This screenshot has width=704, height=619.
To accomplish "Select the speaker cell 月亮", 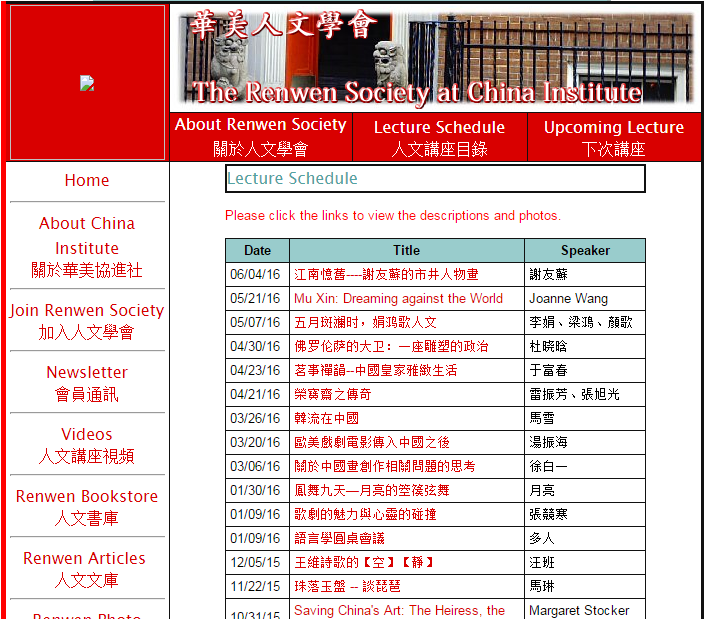I will [x=585, y=491].
